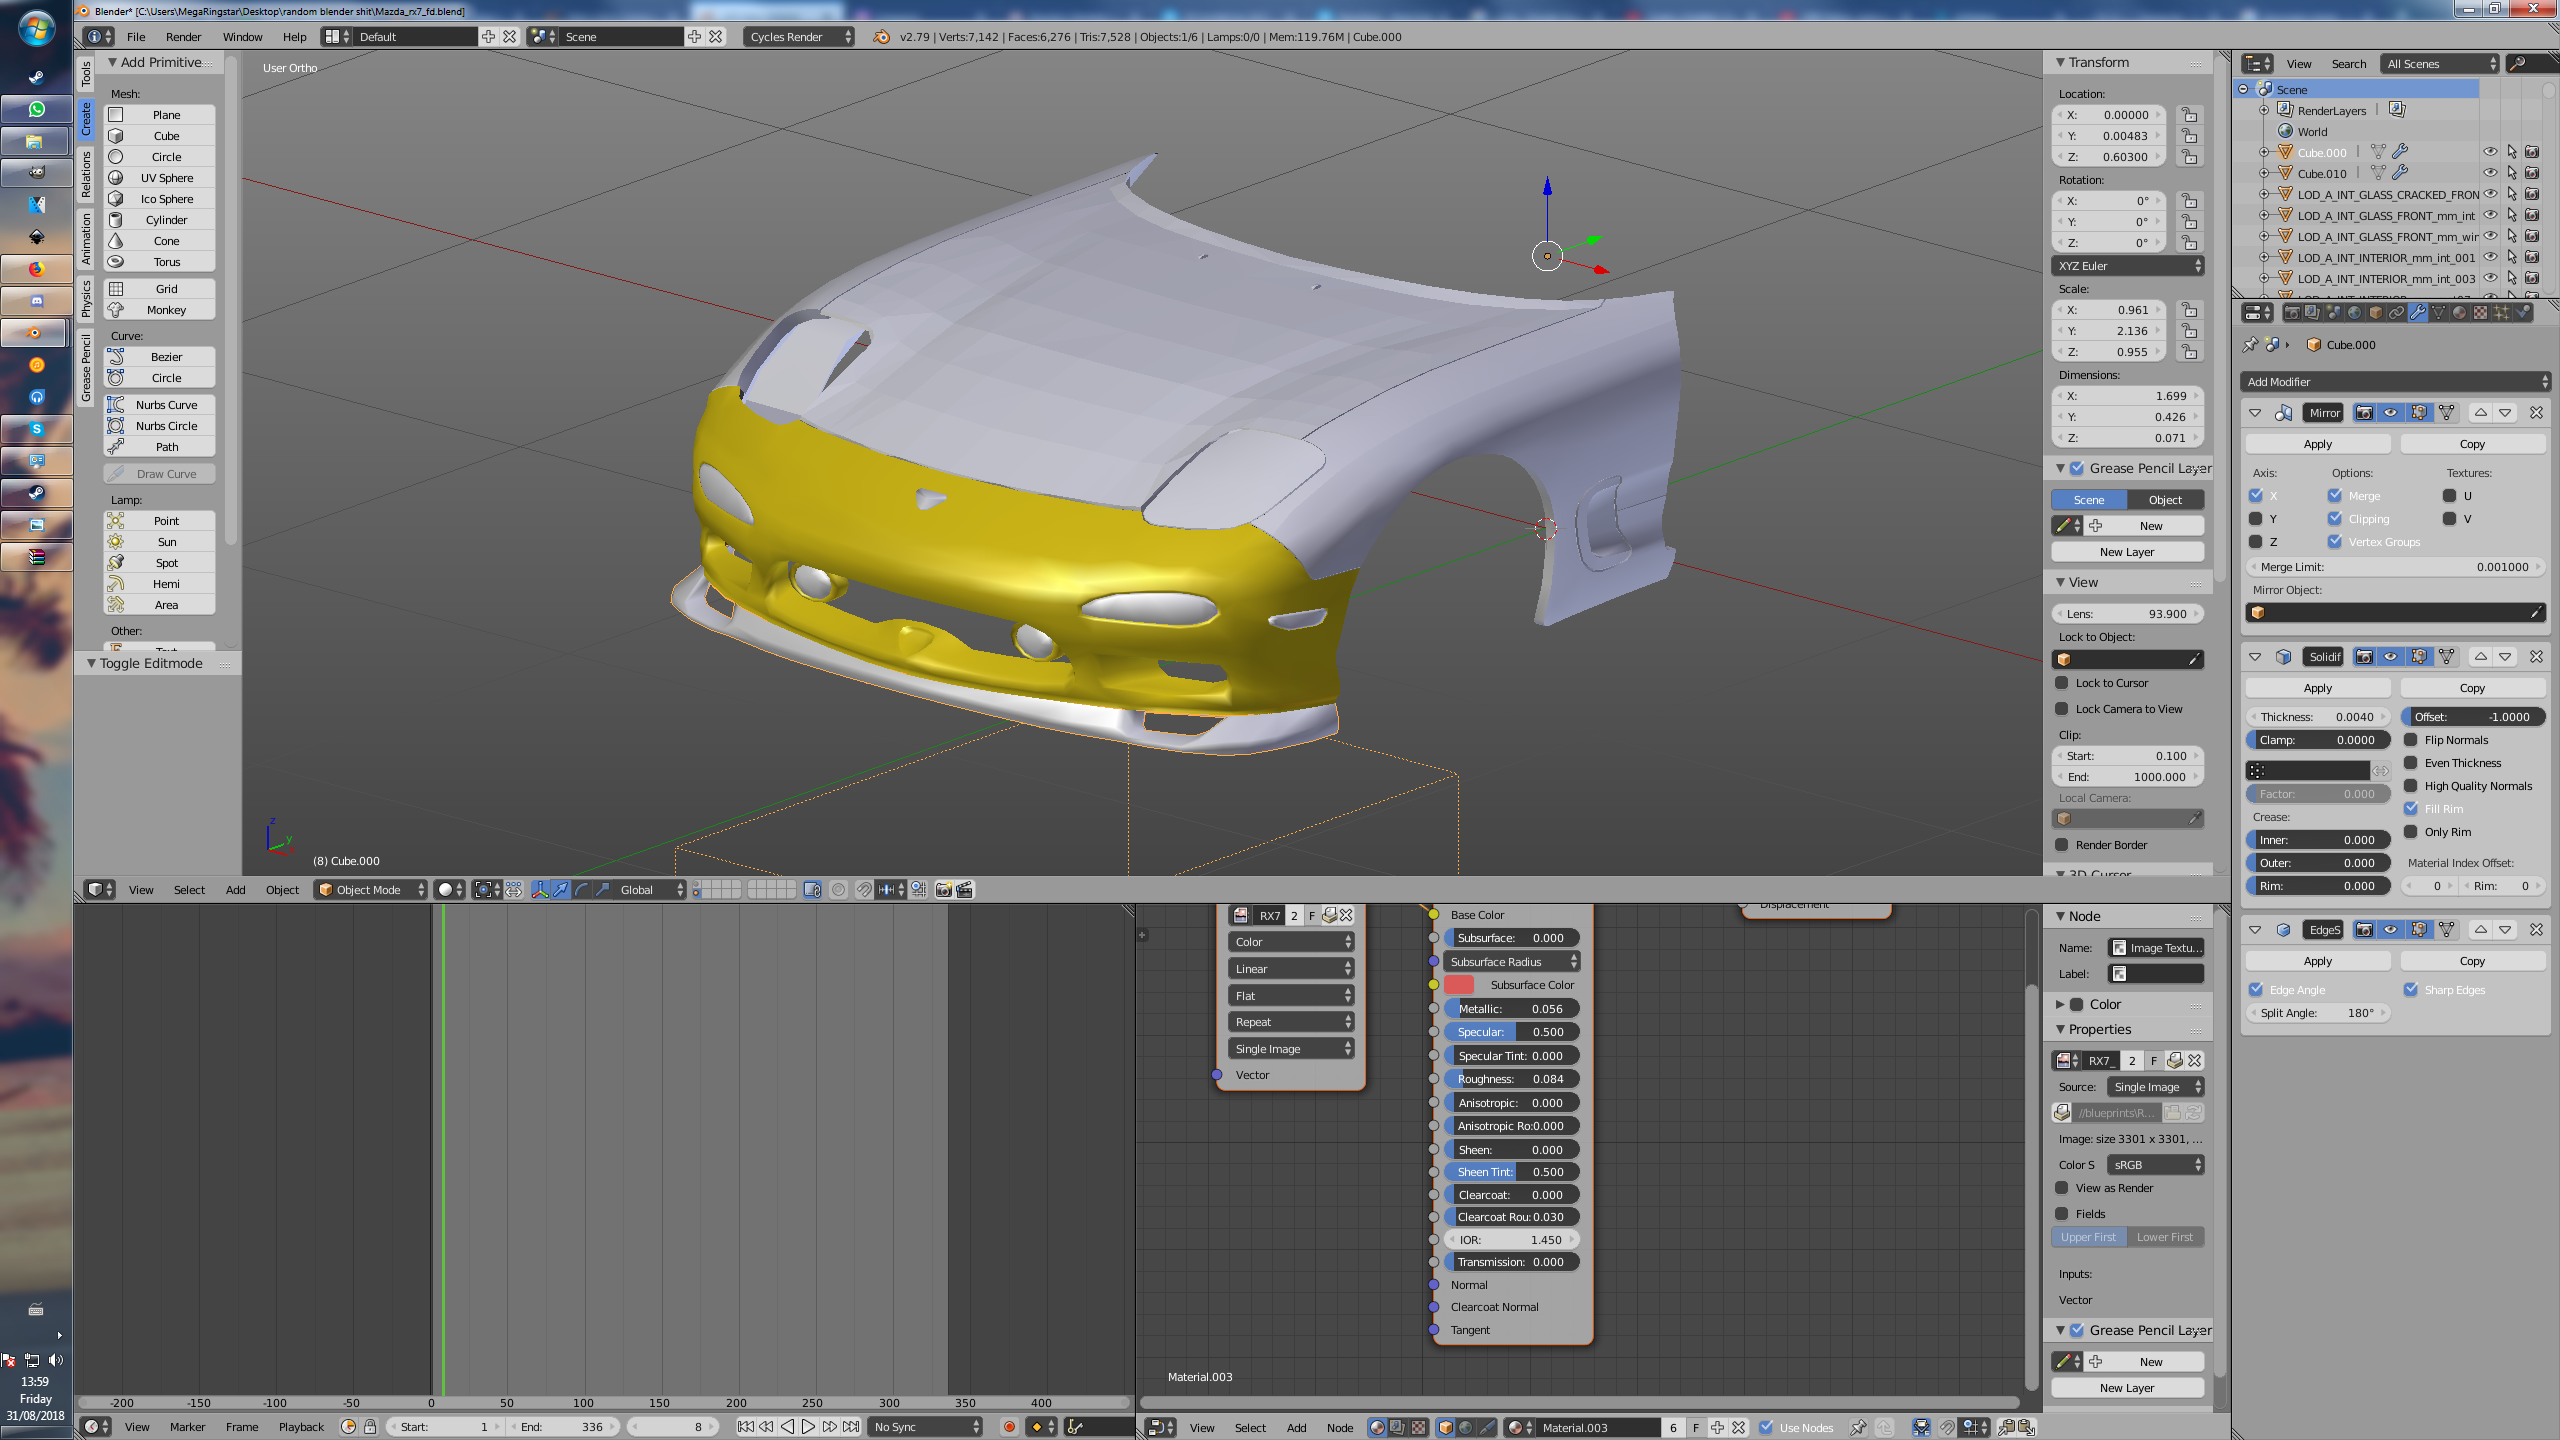Image resolution: width=2560 pixels, height=1440 pixels.
Task: Open the File menu
Action: point(136,37)
